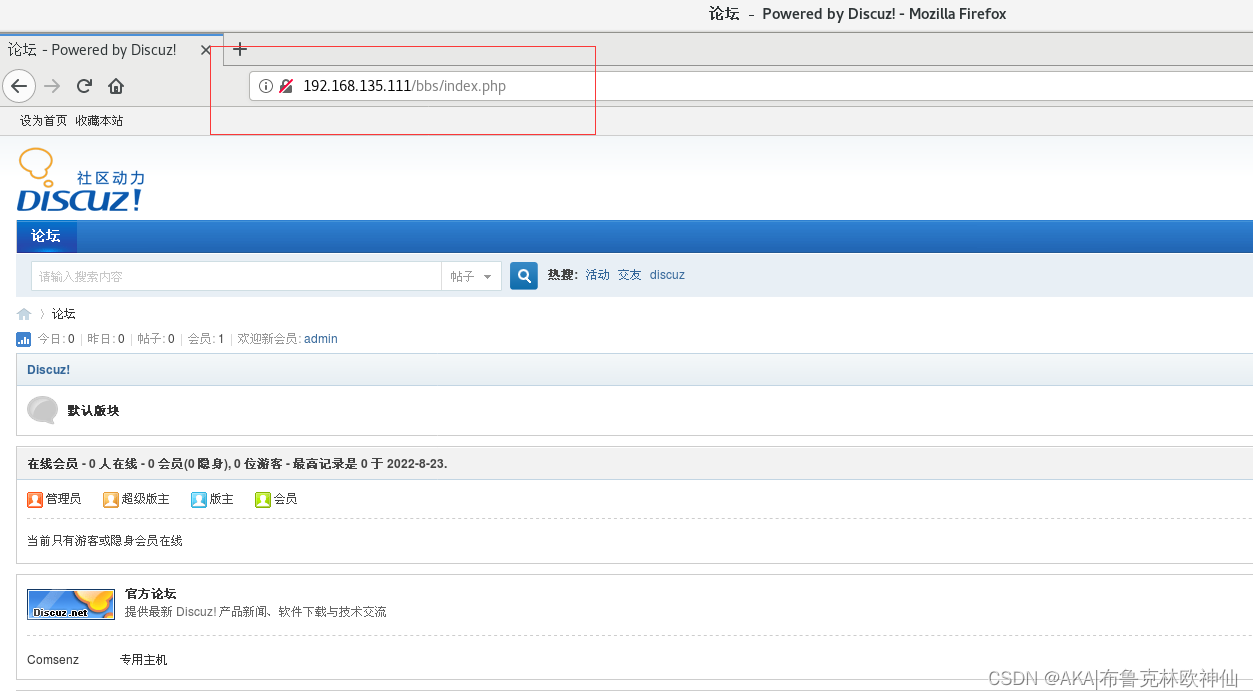The height and width of the screenshot is (699, 1253).
Task: Click the 昨日: 0 statistic text
Action: (x=106, y=339)
